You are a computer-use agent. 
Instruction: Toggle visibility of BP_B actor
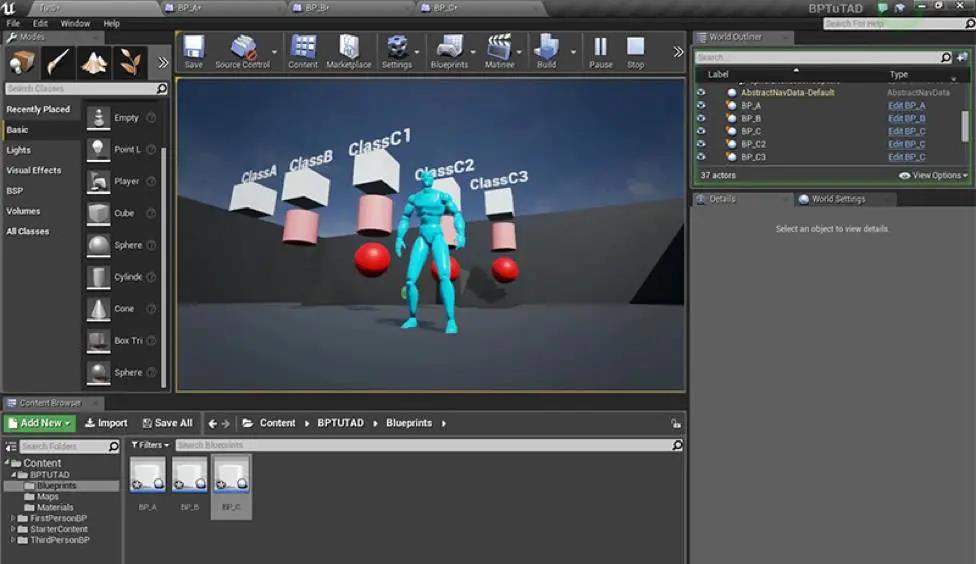point(702,118)
